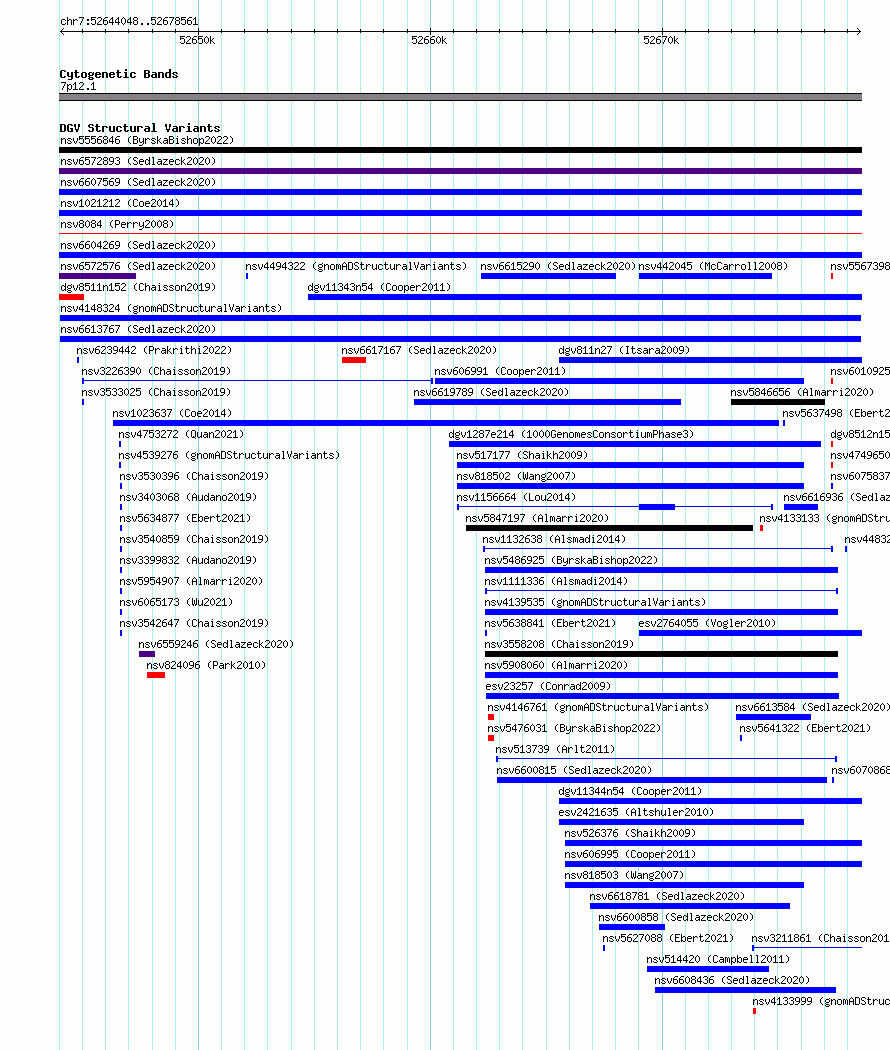Open nsv1023637 (Coe2014) label

172,413
